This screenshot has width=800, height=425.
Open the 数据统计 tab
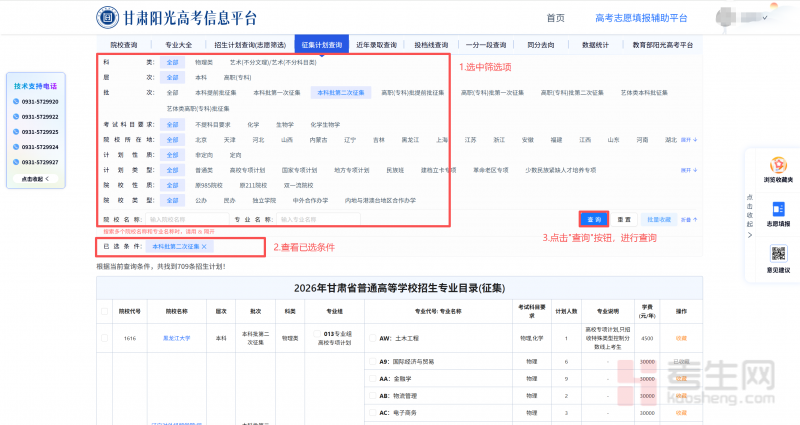click(x=595, y=45)
